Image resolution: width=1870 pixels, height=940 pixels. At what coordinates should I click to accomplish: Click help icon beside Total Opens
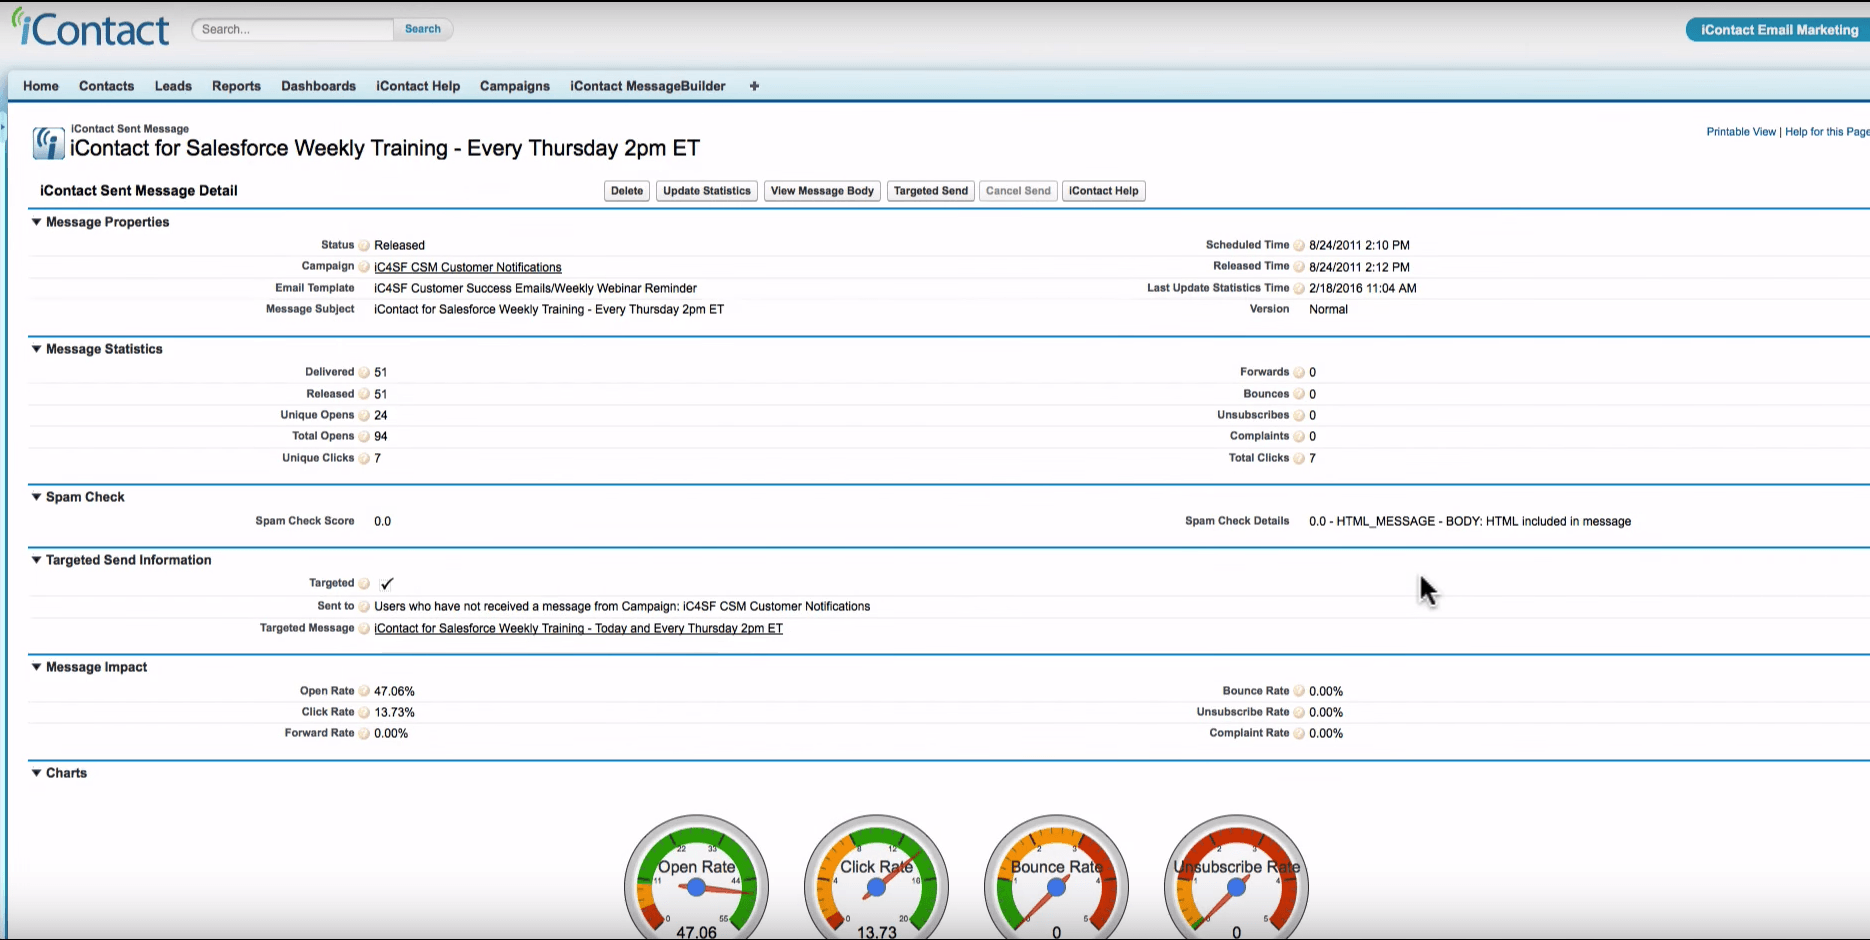364,437
